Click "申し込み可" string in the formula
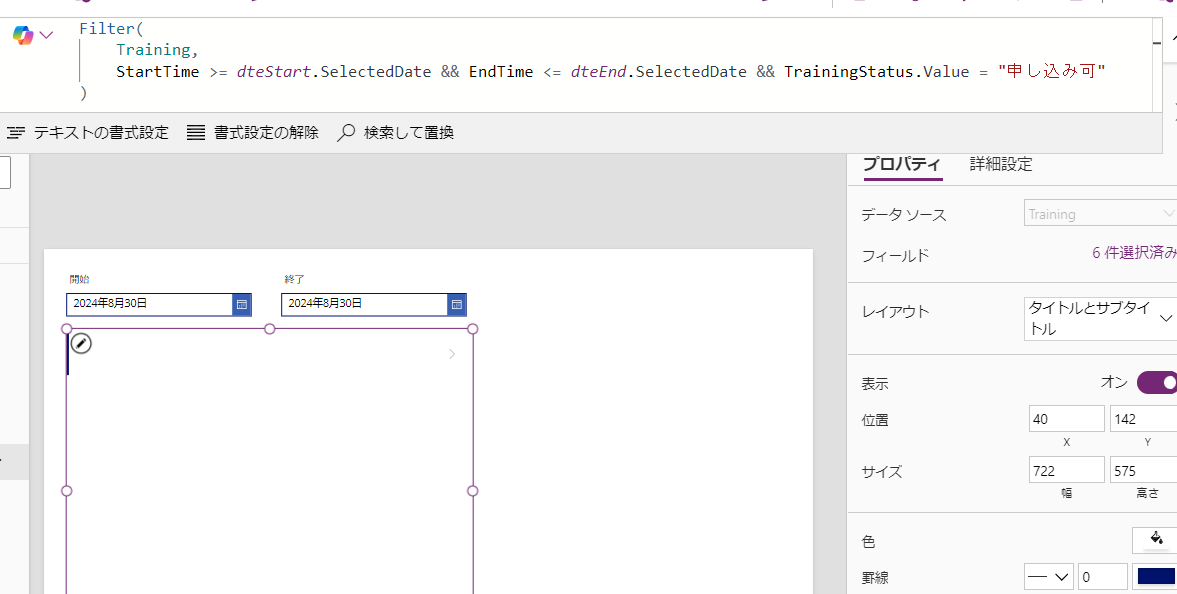 tap(1052, 72)
